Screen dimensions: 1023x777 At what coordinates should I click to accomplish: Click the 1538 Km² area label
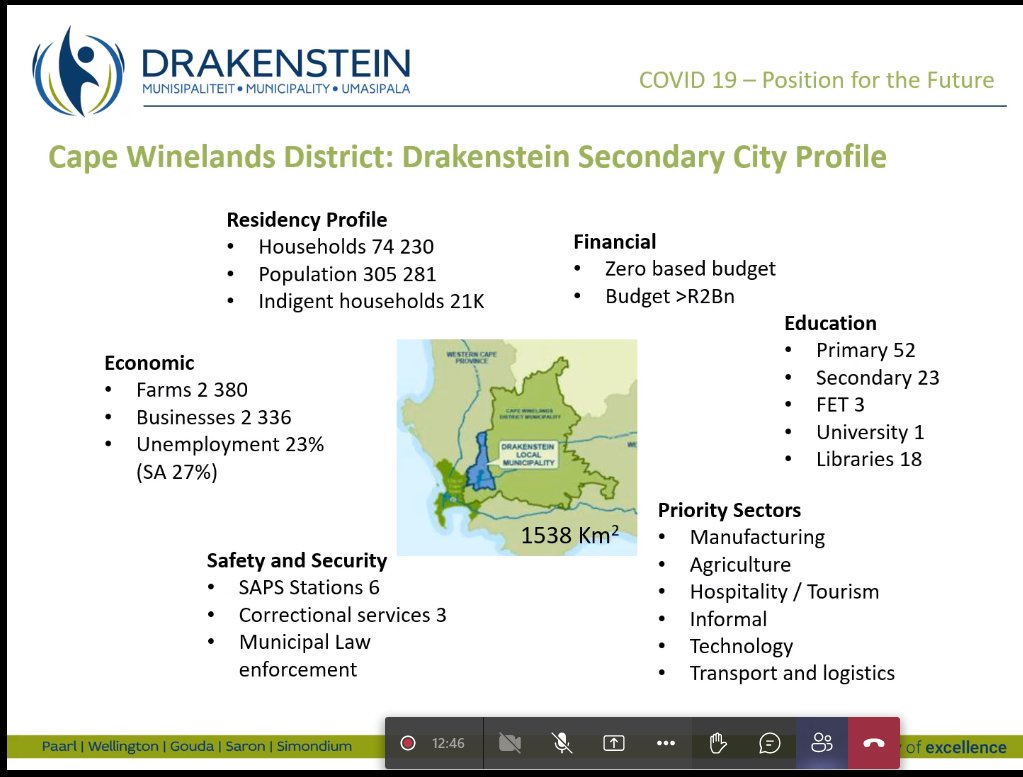coord(570,535)
